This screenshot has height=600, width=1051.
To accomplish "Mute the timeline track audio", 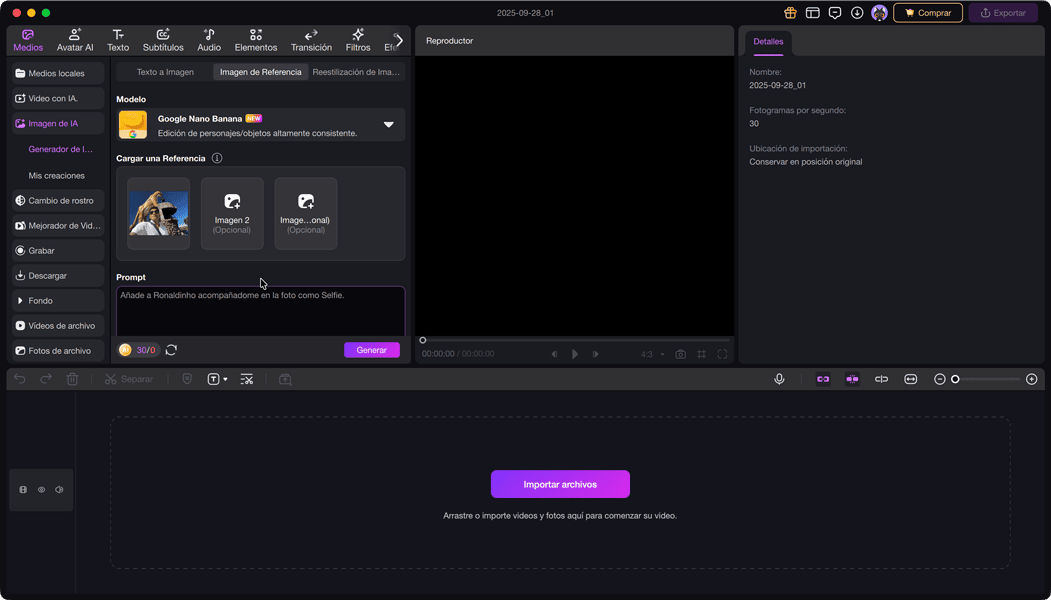I will pyautogui.click(x=59, y=490).
